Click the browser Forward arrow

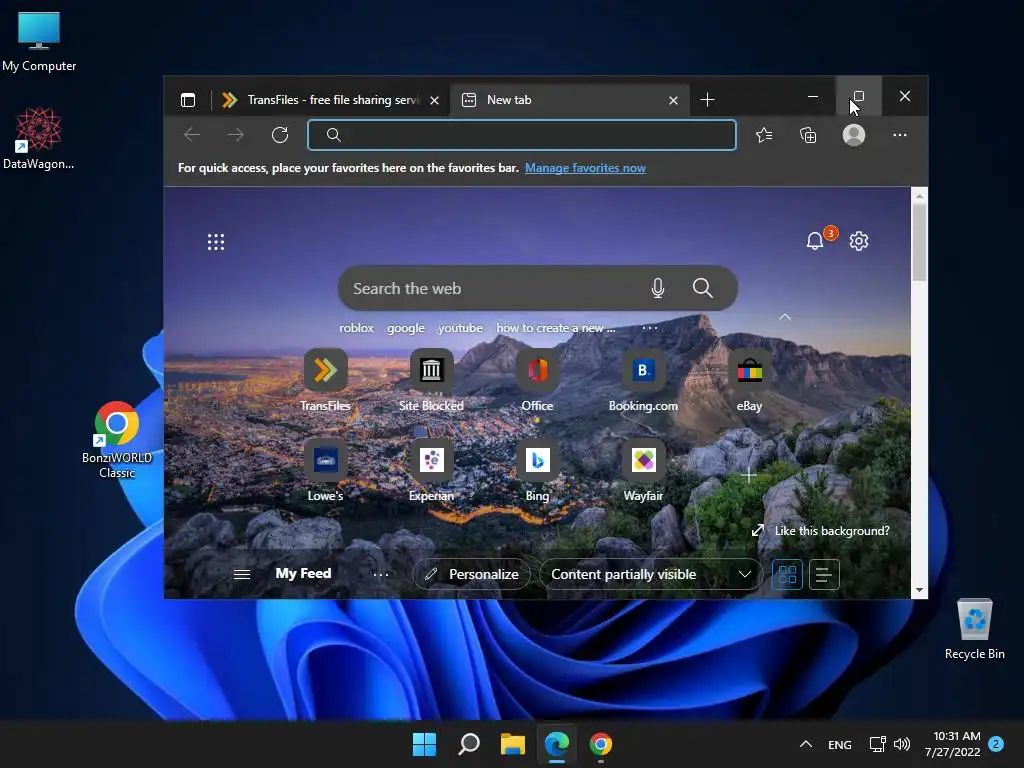[x=236, y=135]
